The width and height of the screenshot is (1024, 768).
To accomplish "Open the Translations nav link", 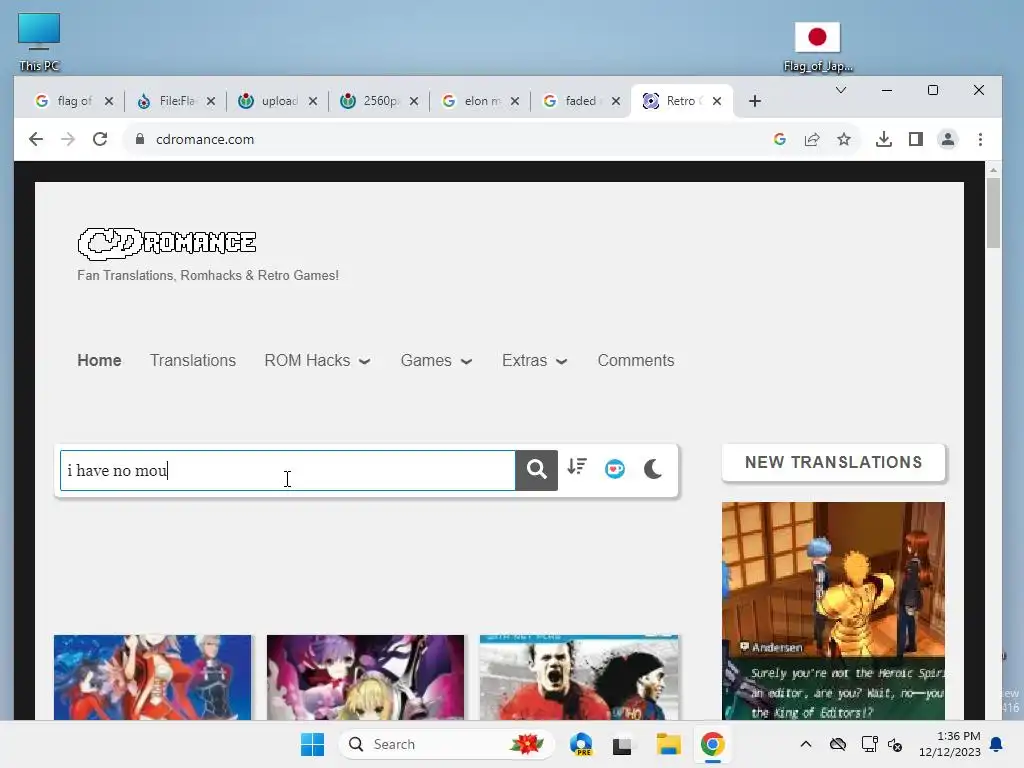I will [193, 360].
